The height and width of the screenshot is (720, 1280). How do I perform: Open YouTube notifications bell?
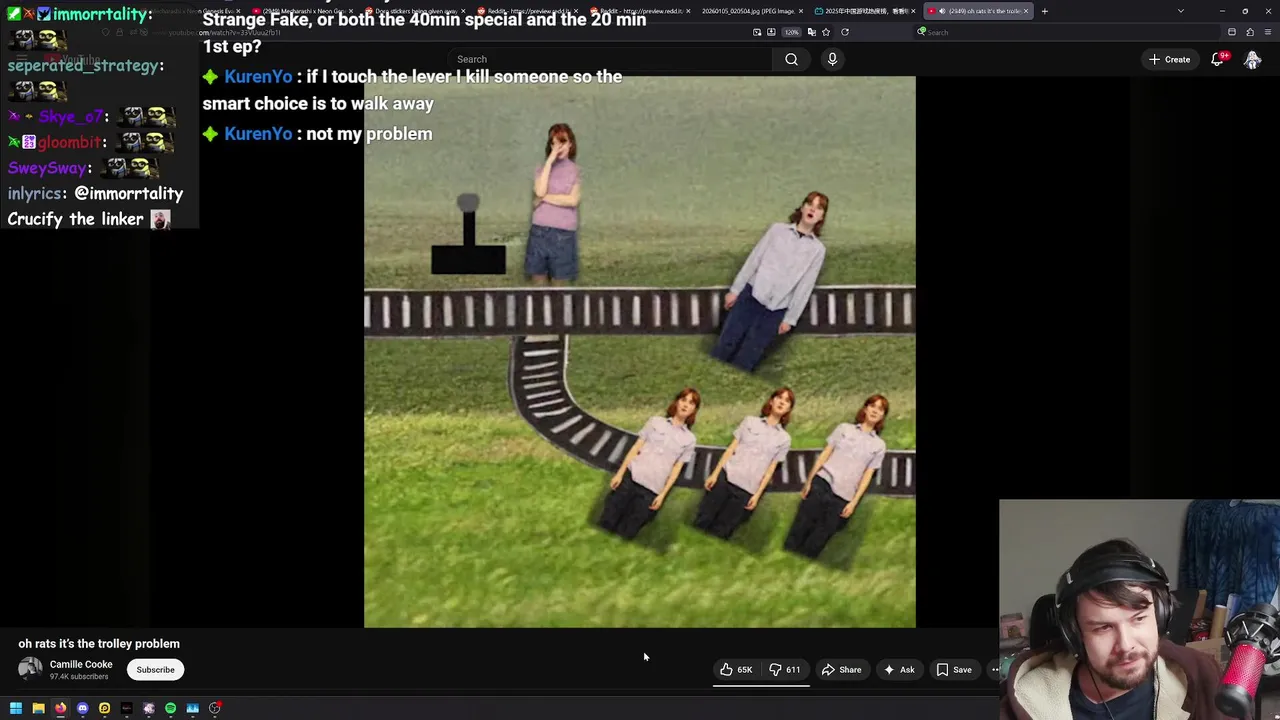point(1217,59)
